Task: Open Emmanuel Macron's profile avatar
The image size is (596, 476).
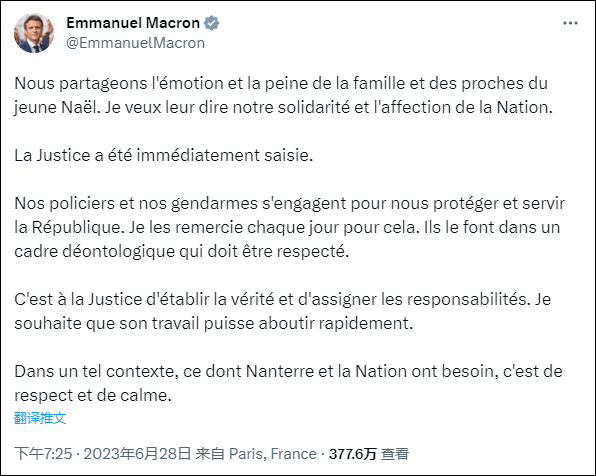Action: 34,33
